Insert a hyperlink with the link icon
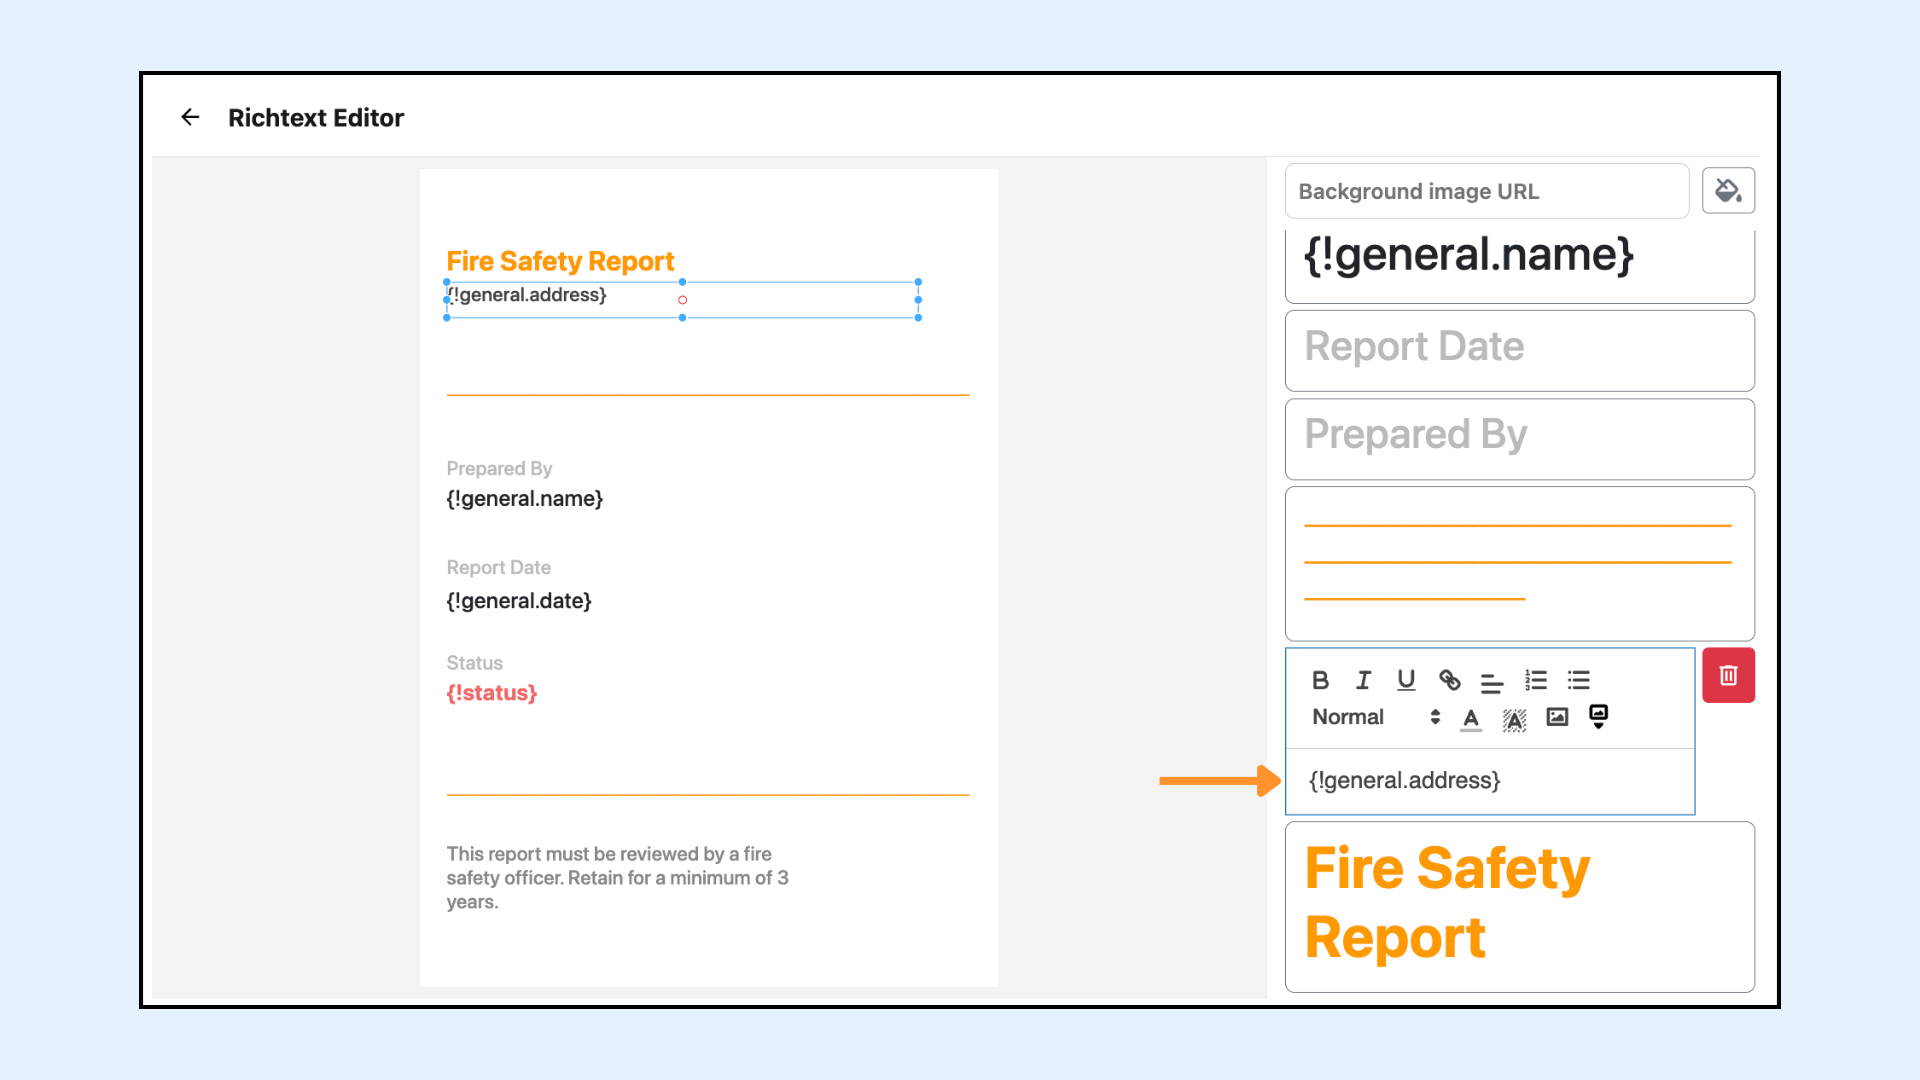This screenshot has height=1080, width=1920. (x=1449, y=680)
